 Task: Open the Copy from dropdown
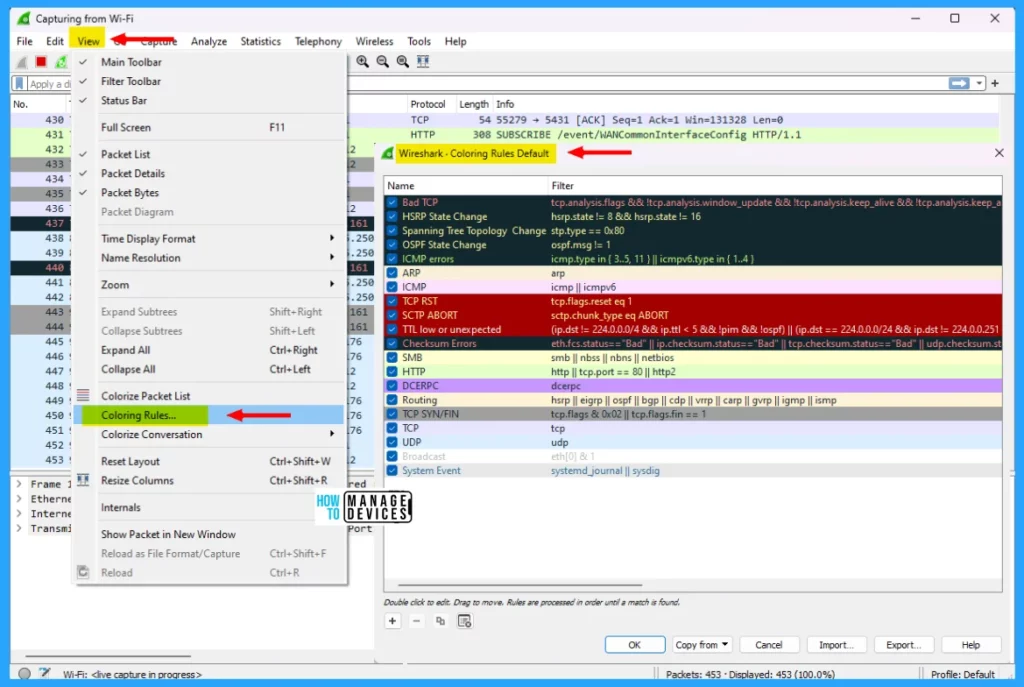point(701,645)
